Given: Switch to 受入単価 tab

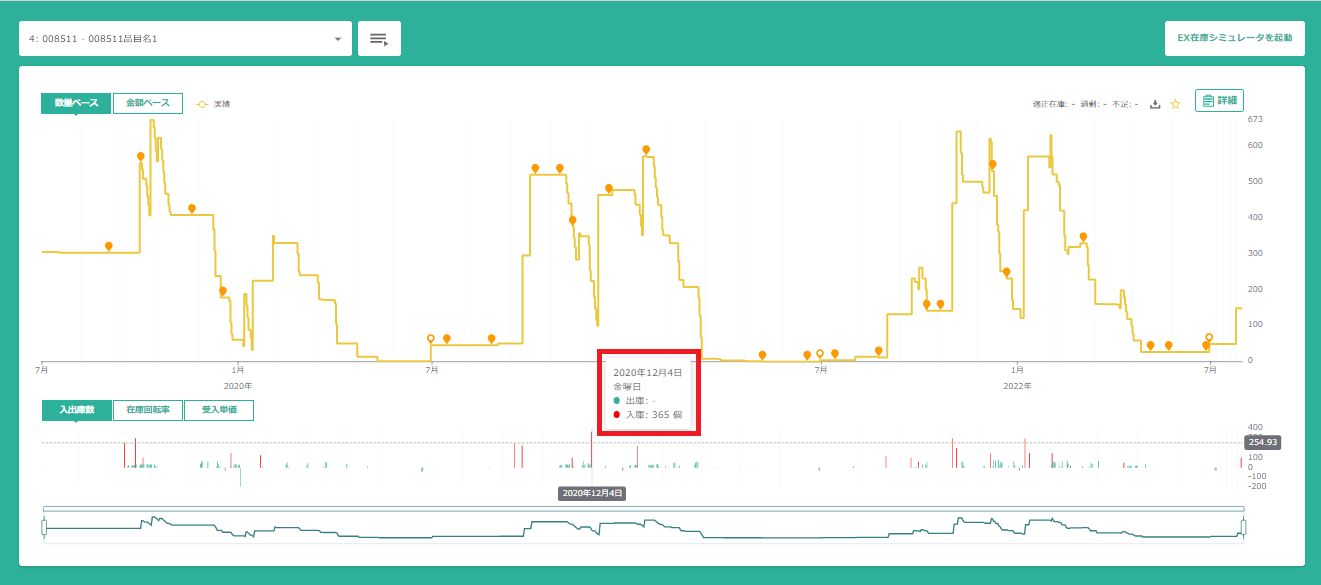Looking at the screenshot, I should (219, 410).
